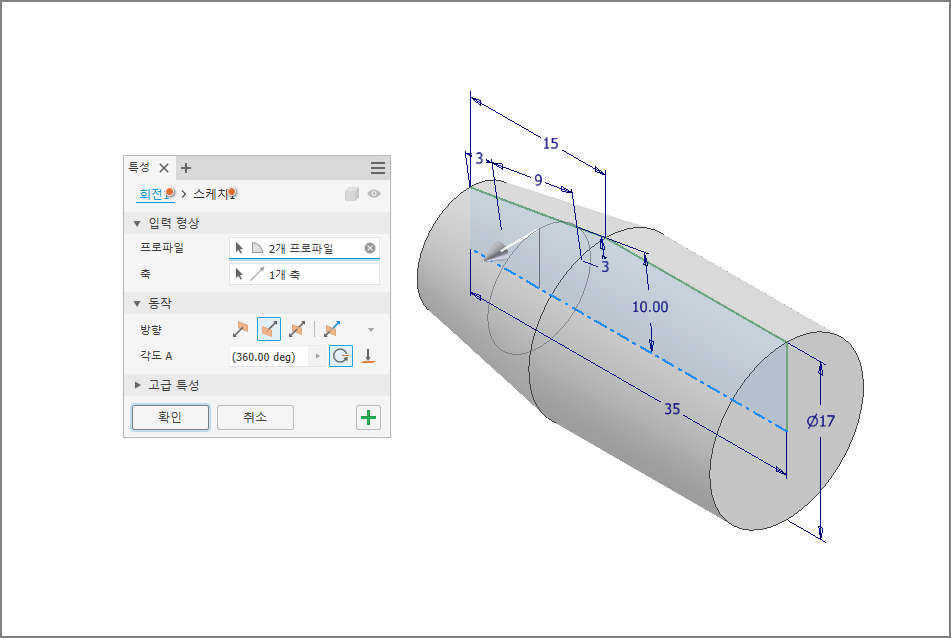This screenshot has width=951, height=638.
Task: Collapse the 입력 형상 section
Action: (137, 223)
